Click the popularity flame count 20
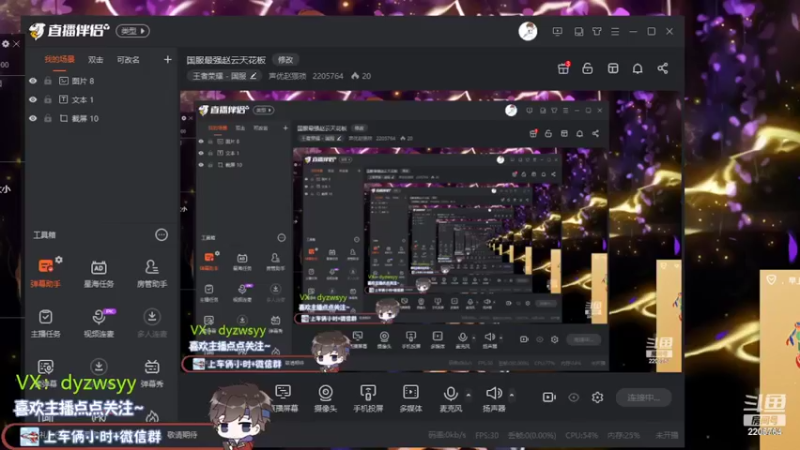The height and width of the screenshot is (450, 800). point(361,76)
